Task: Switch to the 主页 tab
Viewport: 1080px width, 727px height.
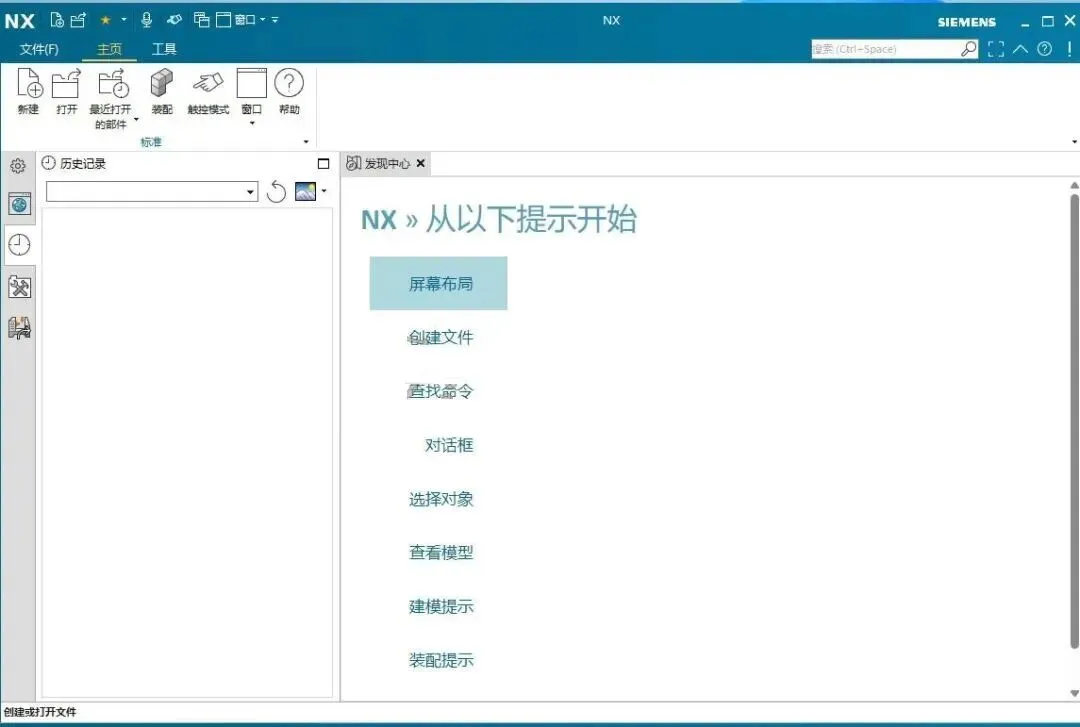Action: (x=109, y=49)
